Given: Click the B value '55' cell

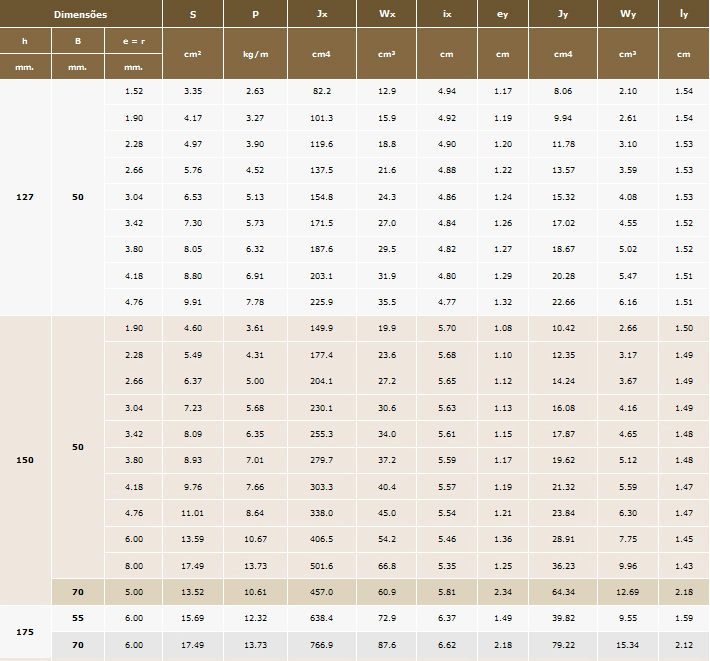Looking at the screenshot, I should pyautogui.click(x=78, y=618).
